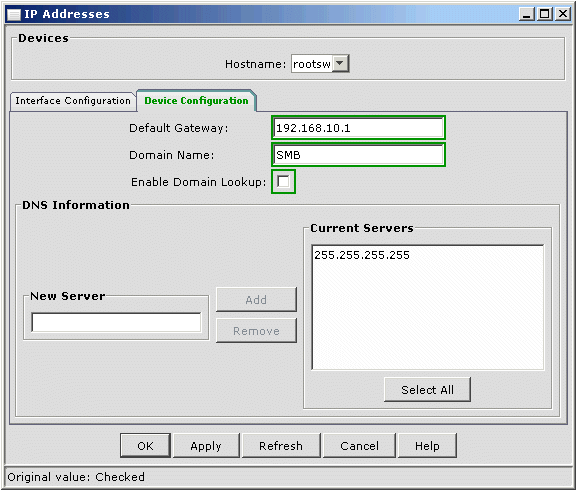The width and height of the screenshot is (576, 490).
Task: Click the Refresh button
Action: [x=281, y=446]
